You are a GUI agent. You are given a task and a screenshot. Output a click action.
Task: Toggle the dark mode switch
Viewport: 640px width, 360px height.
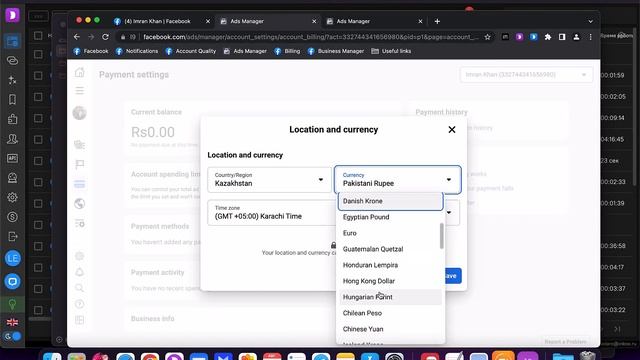12,336
